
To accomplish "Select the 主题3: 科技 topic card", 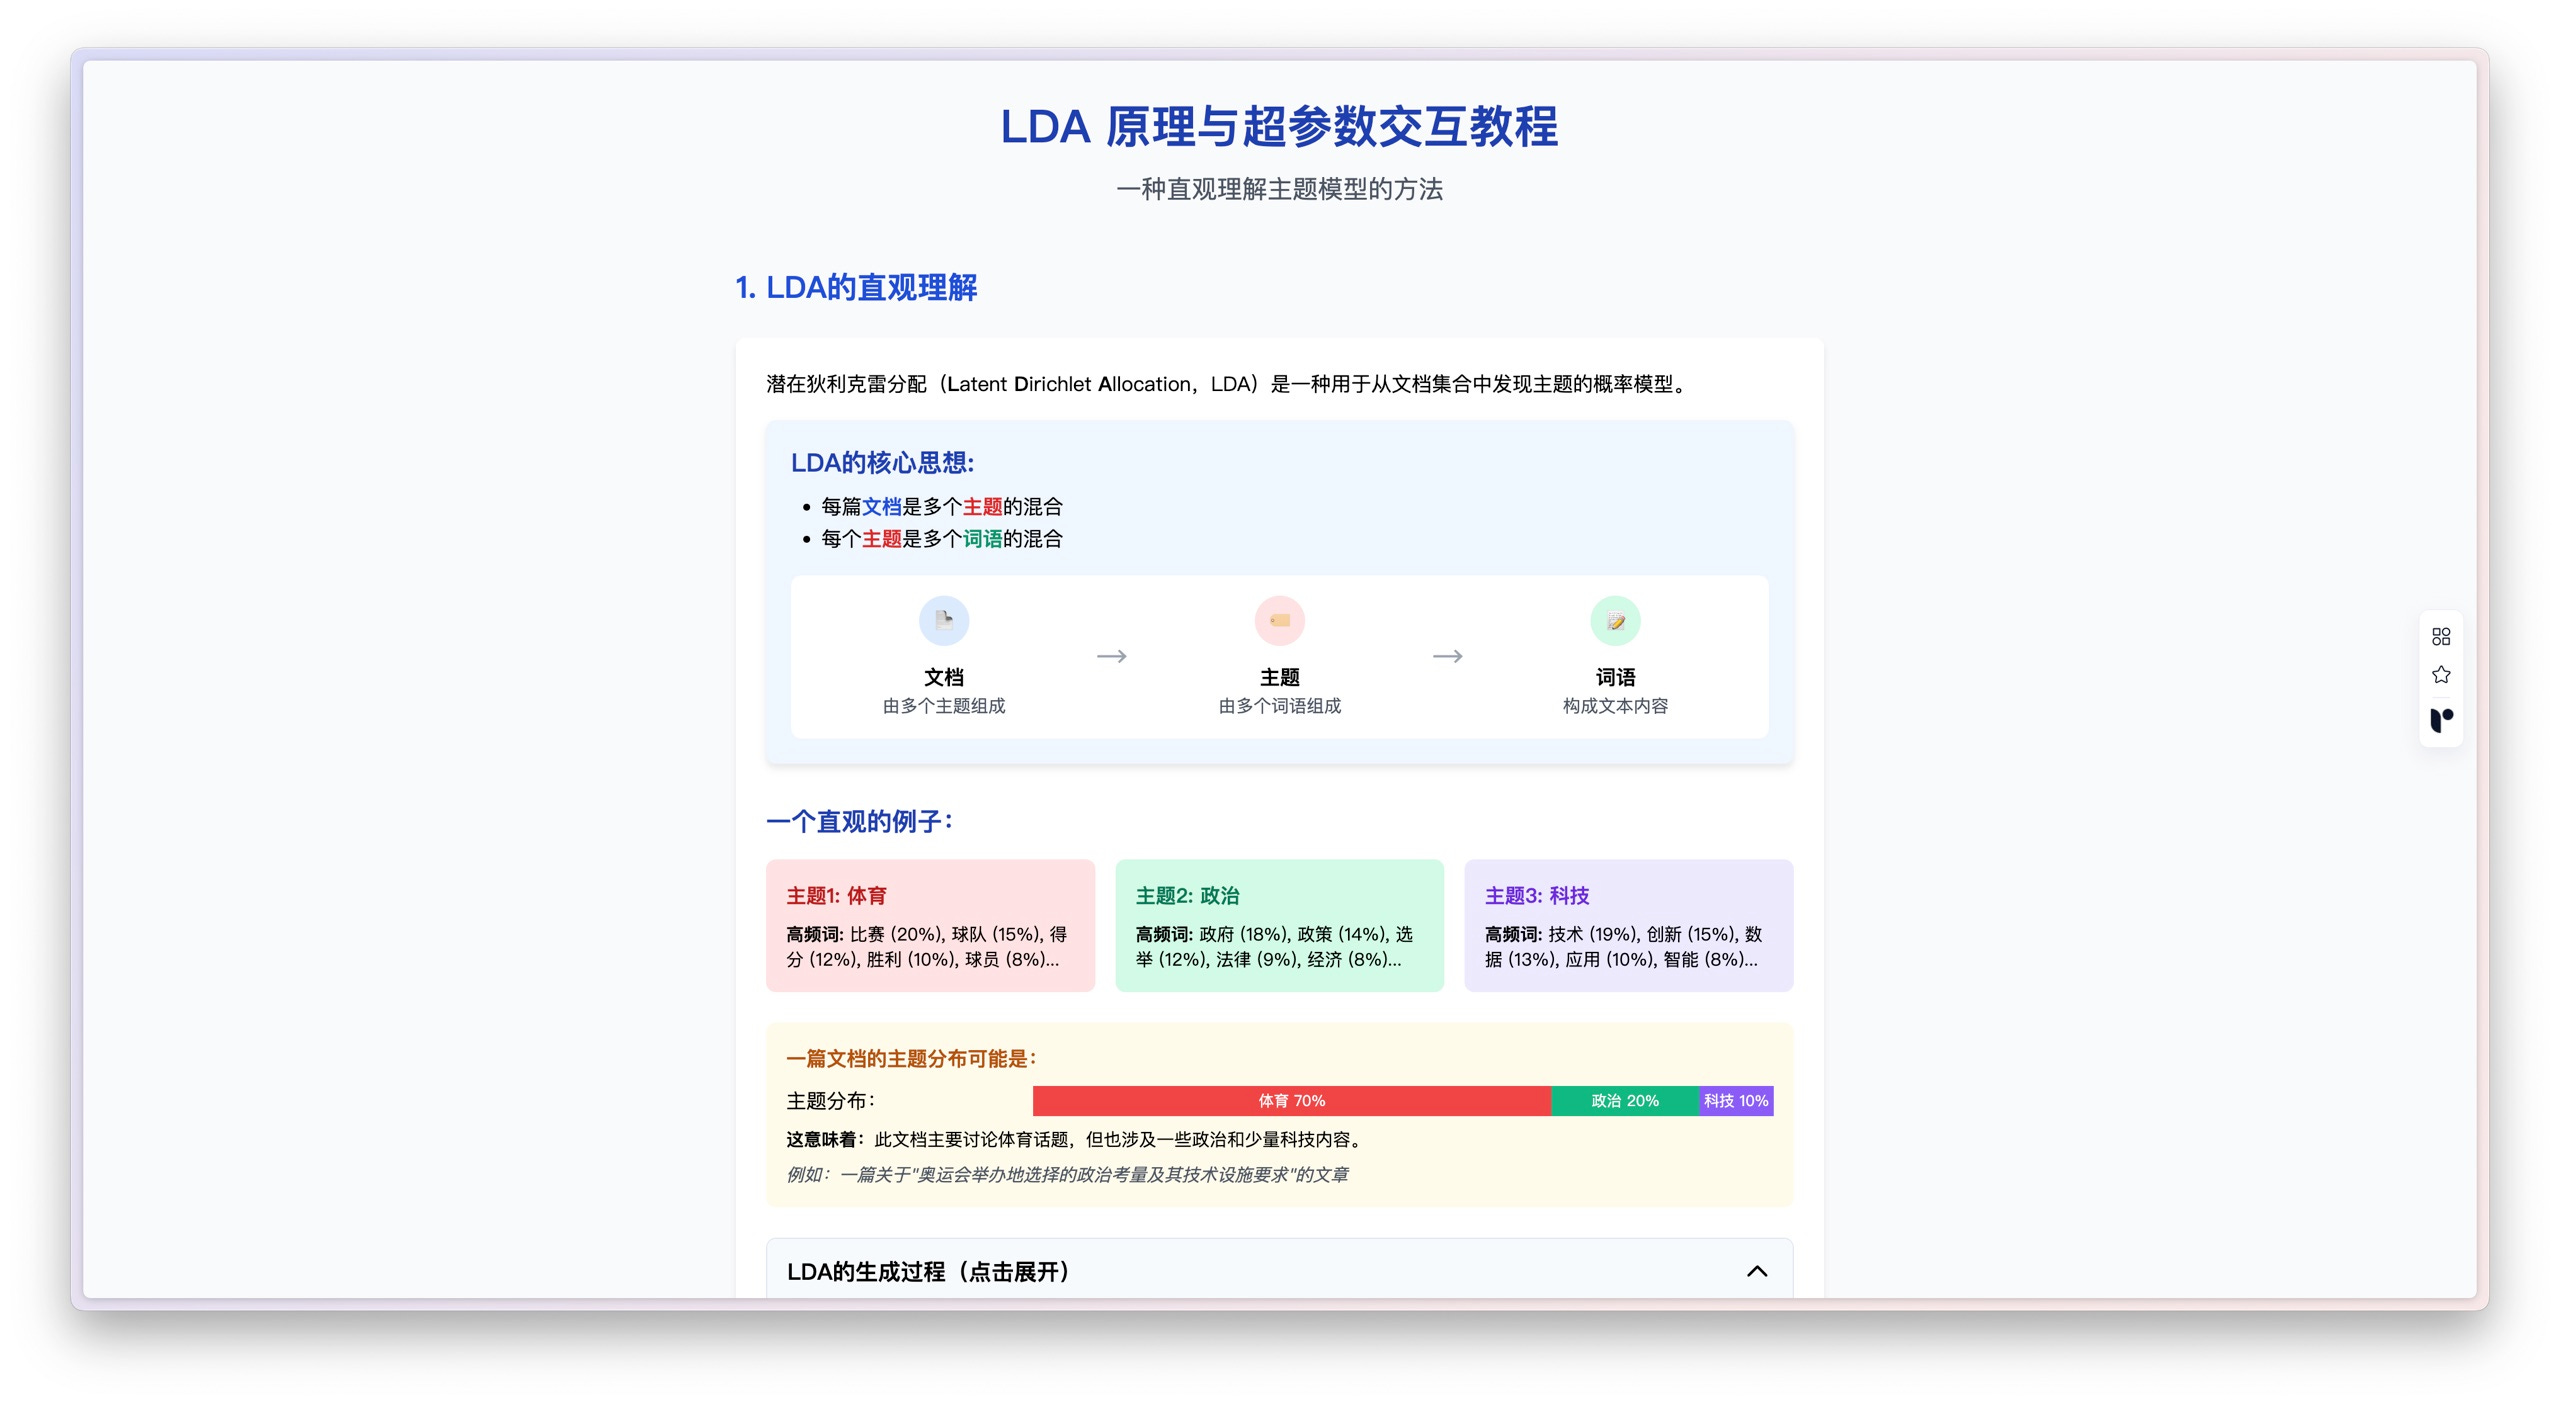I will [1628, 925].
